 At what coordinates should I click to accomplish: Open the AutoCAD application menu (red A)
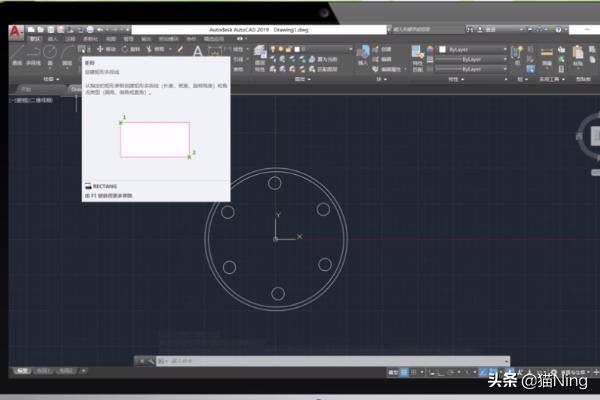tap(15, 32)
